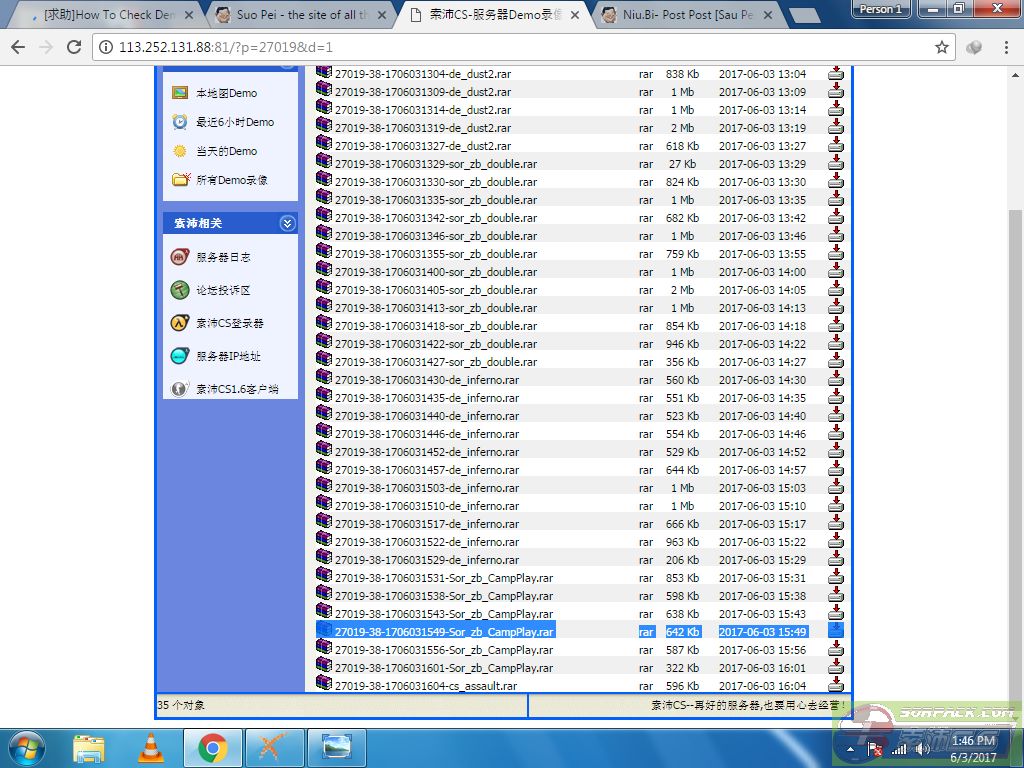Viewport: 1024px width, 768px height.
Task: Collapse the 索沛相关 panel section
Action: pyautogui.click(x=287, y=223)
